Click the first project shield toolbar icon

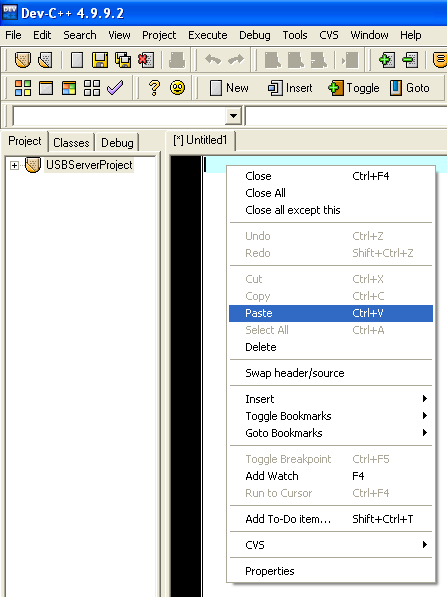22,60
